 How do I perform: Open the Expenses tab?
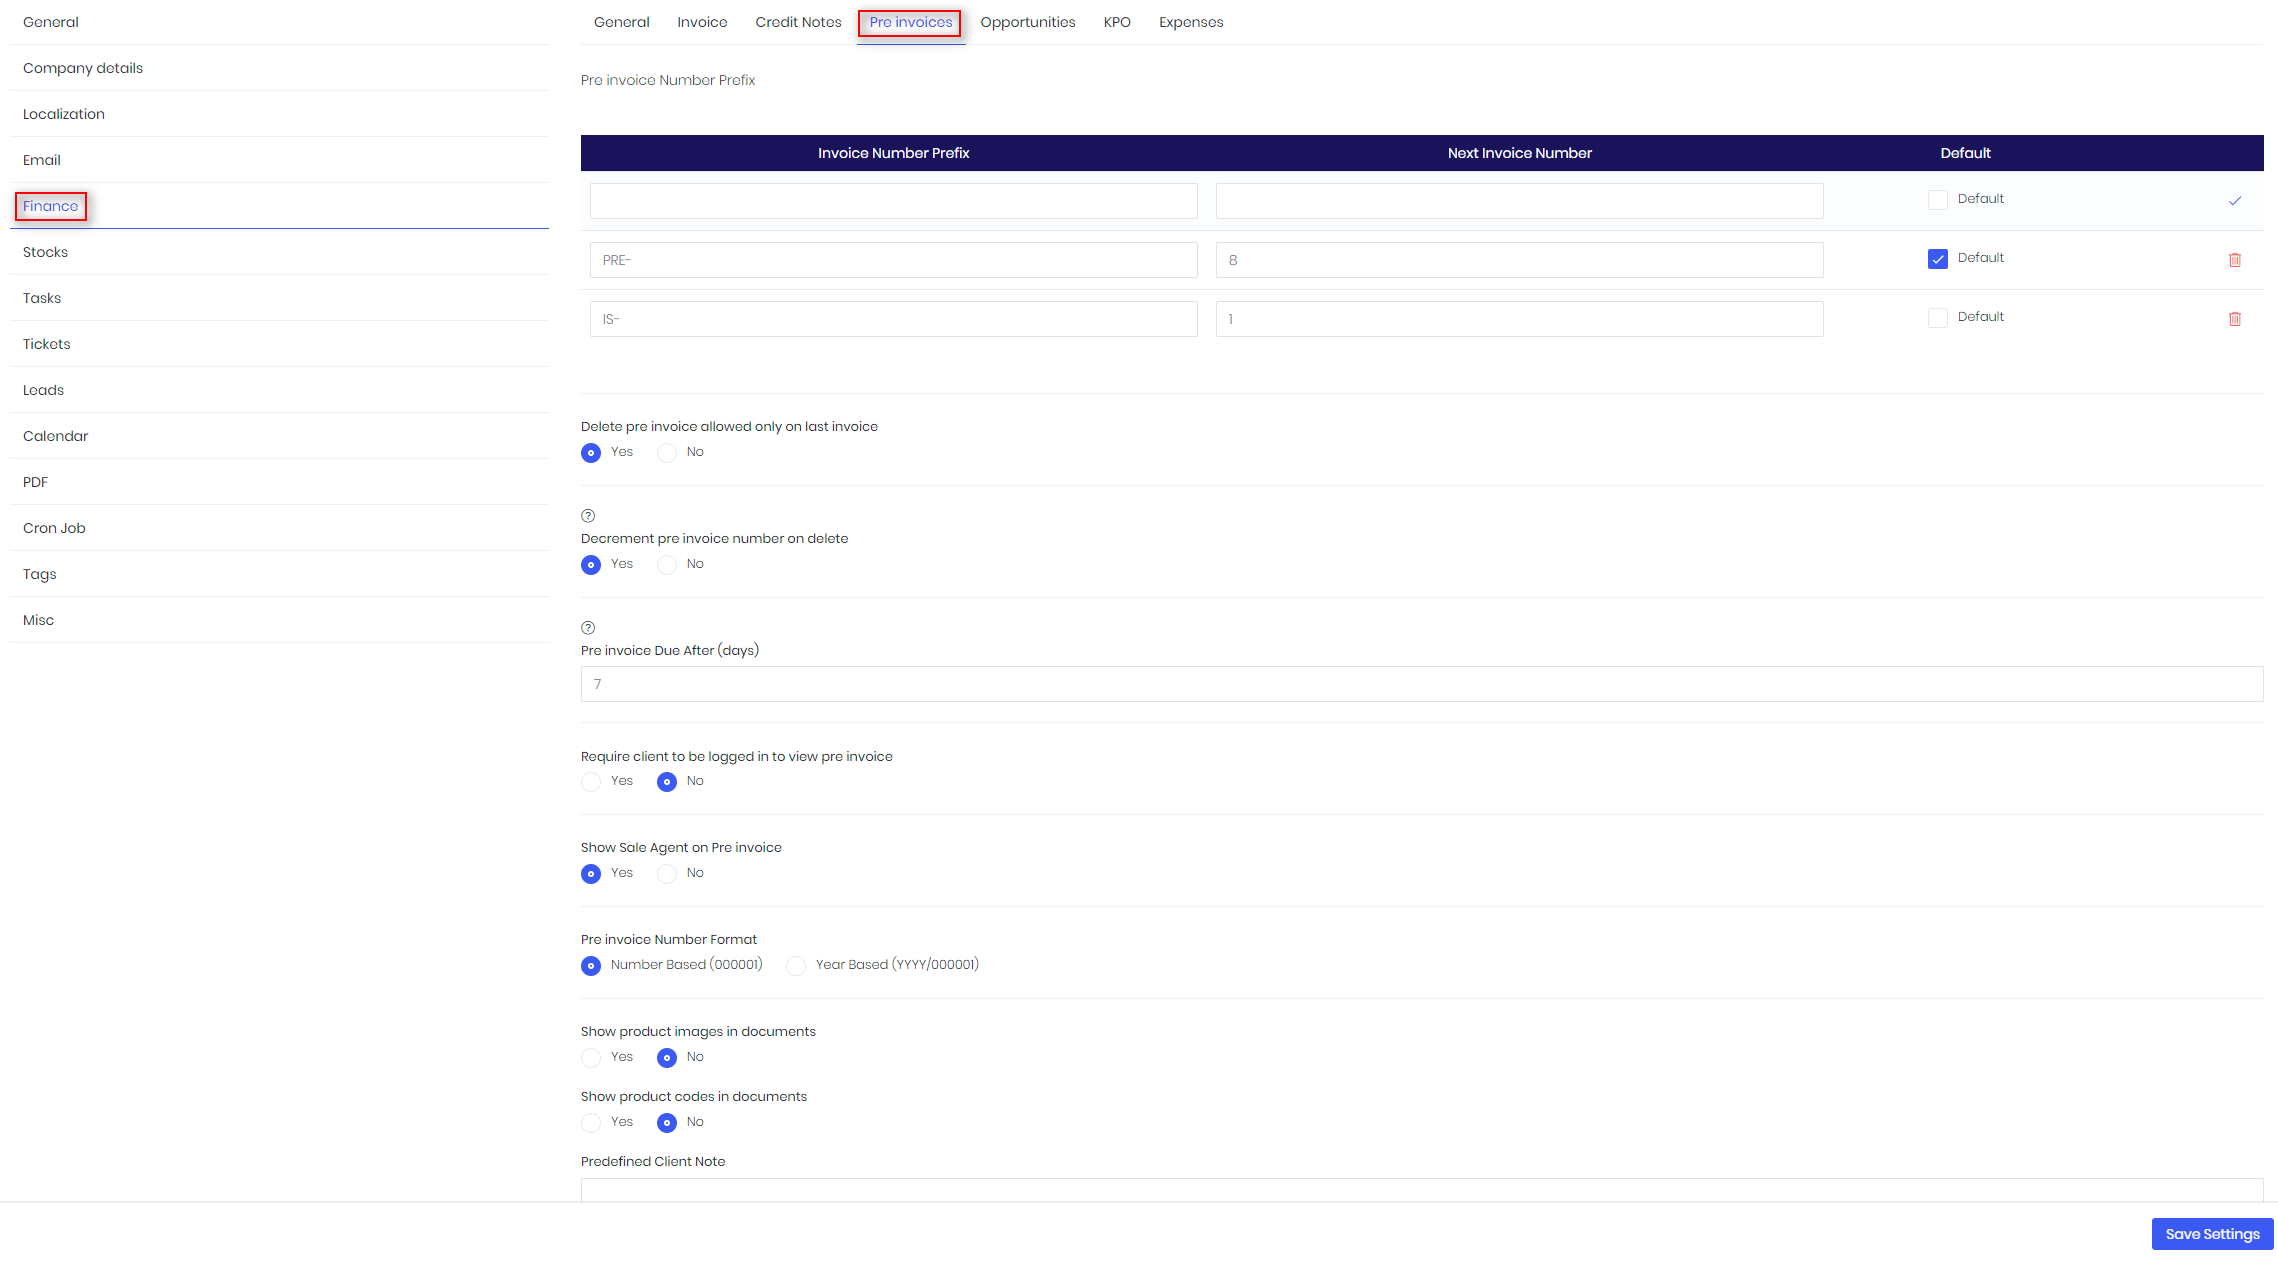point(1190,22)
